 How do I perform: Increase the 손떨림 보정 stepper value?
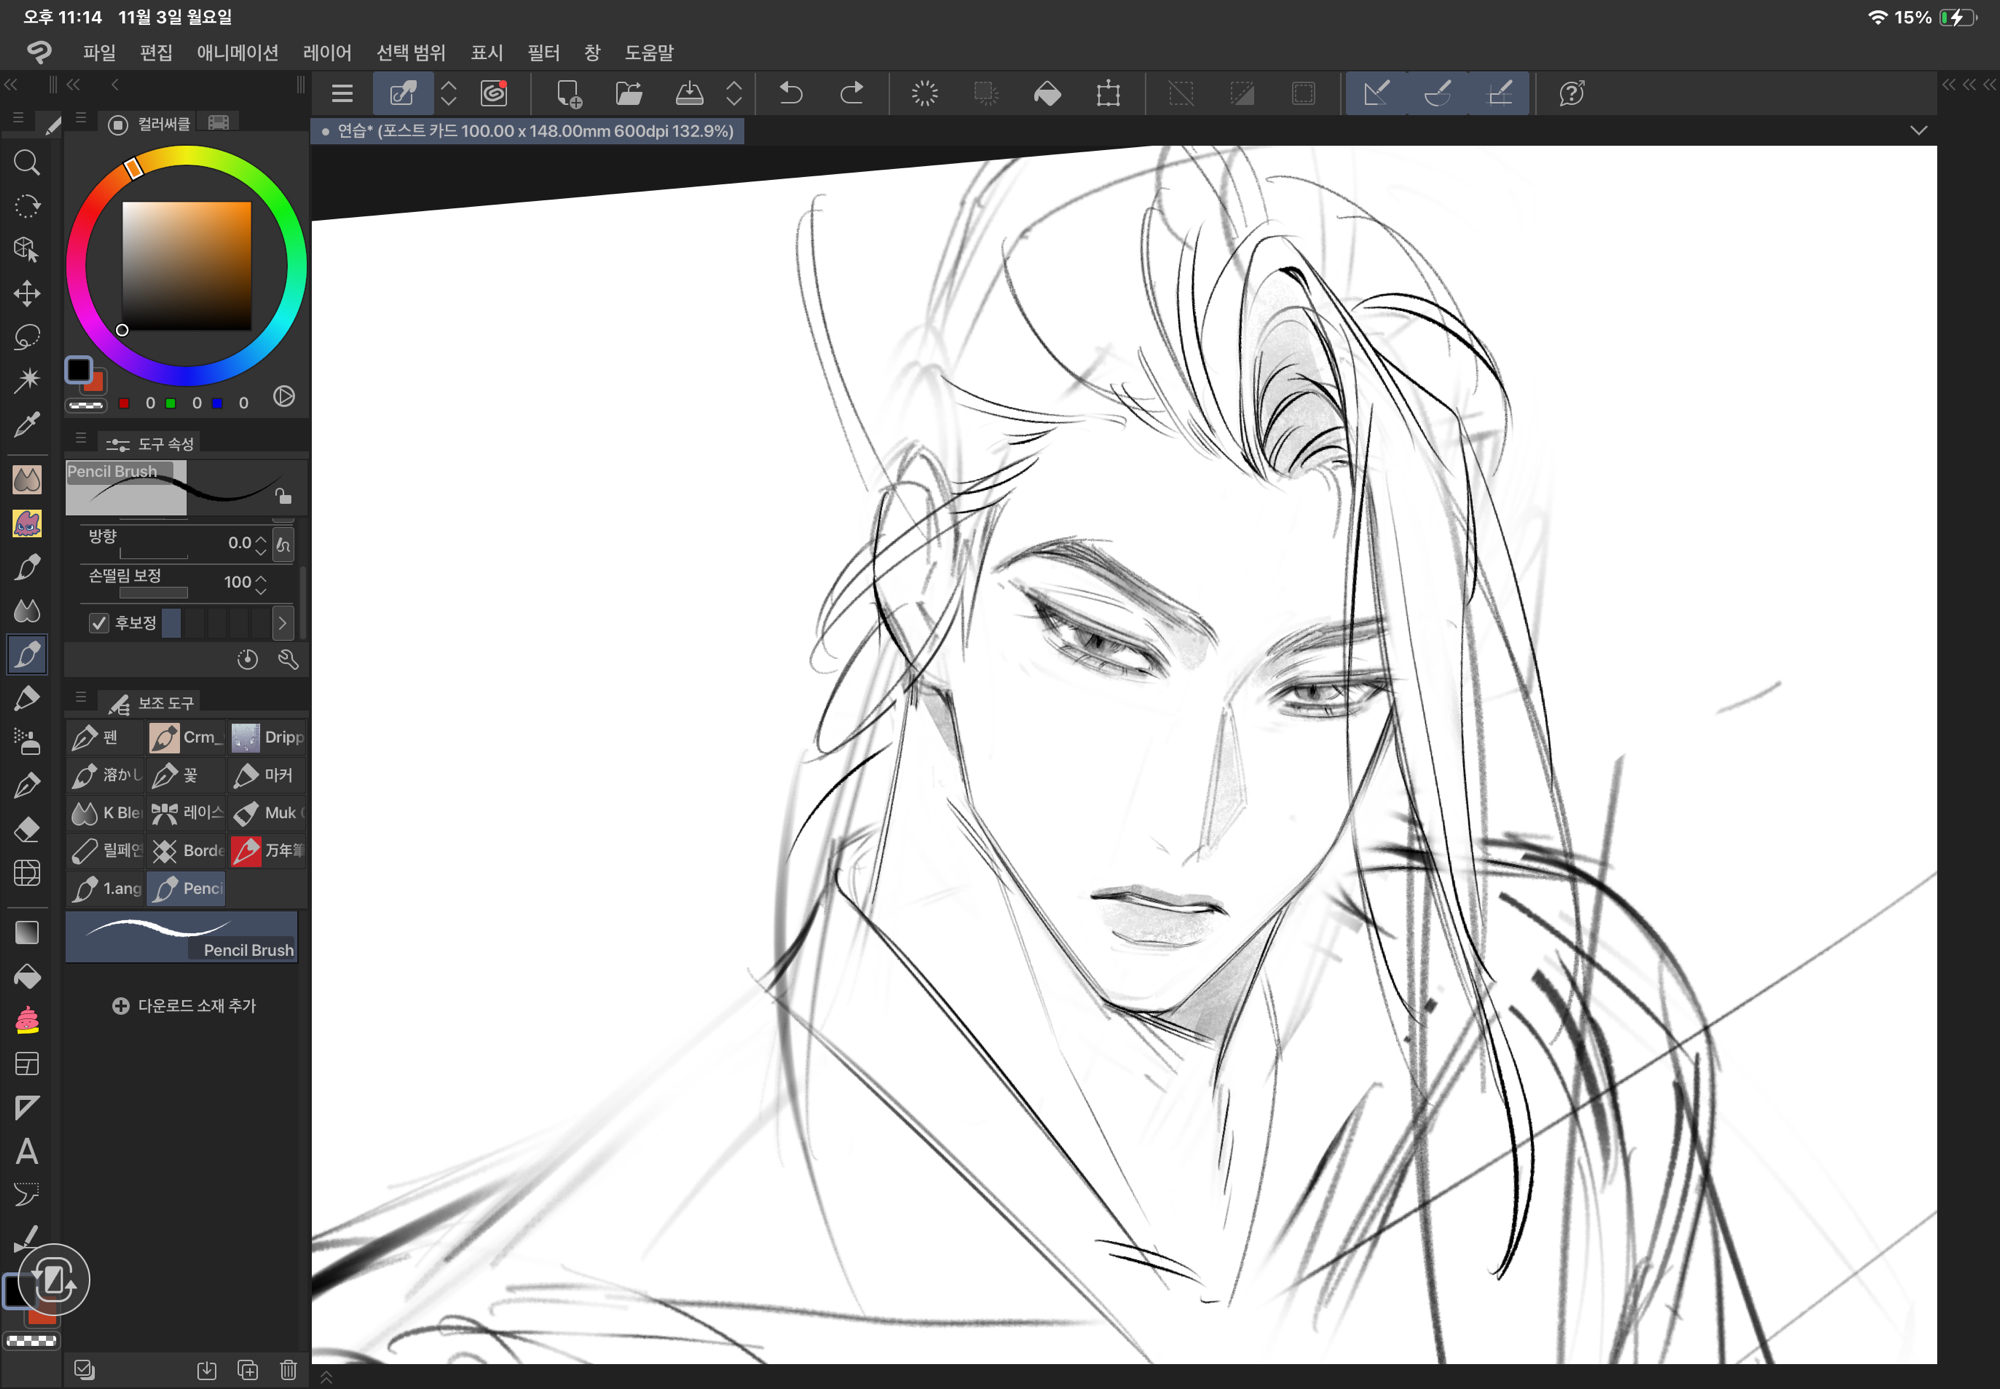coord(261,576)
